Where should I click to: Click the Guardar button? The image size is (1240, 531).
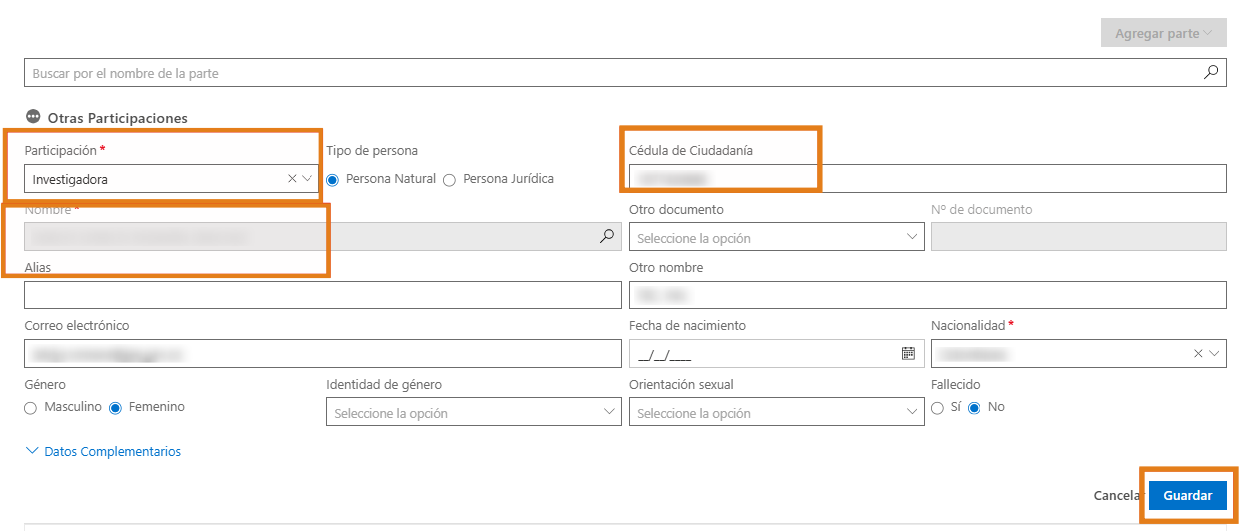click(x=1187, y=496)
